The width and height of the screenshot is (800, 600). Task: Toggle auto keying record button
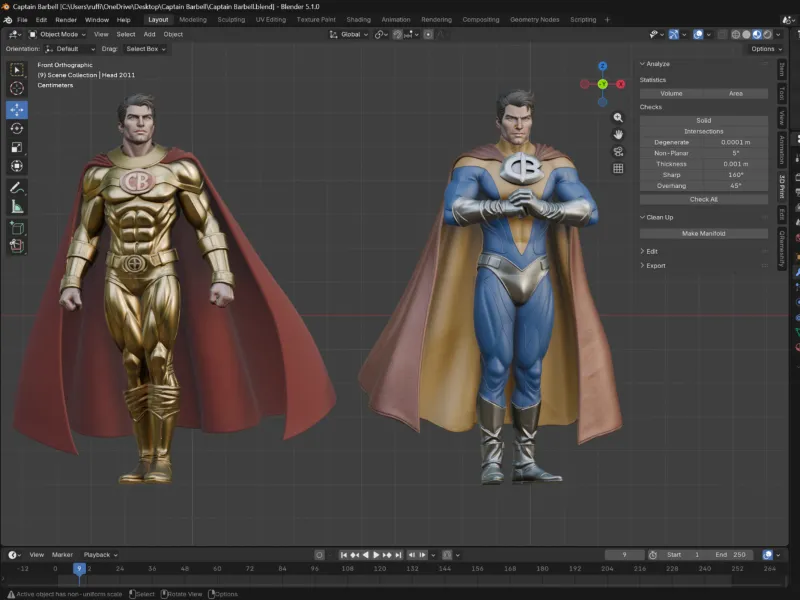(319, 555)
